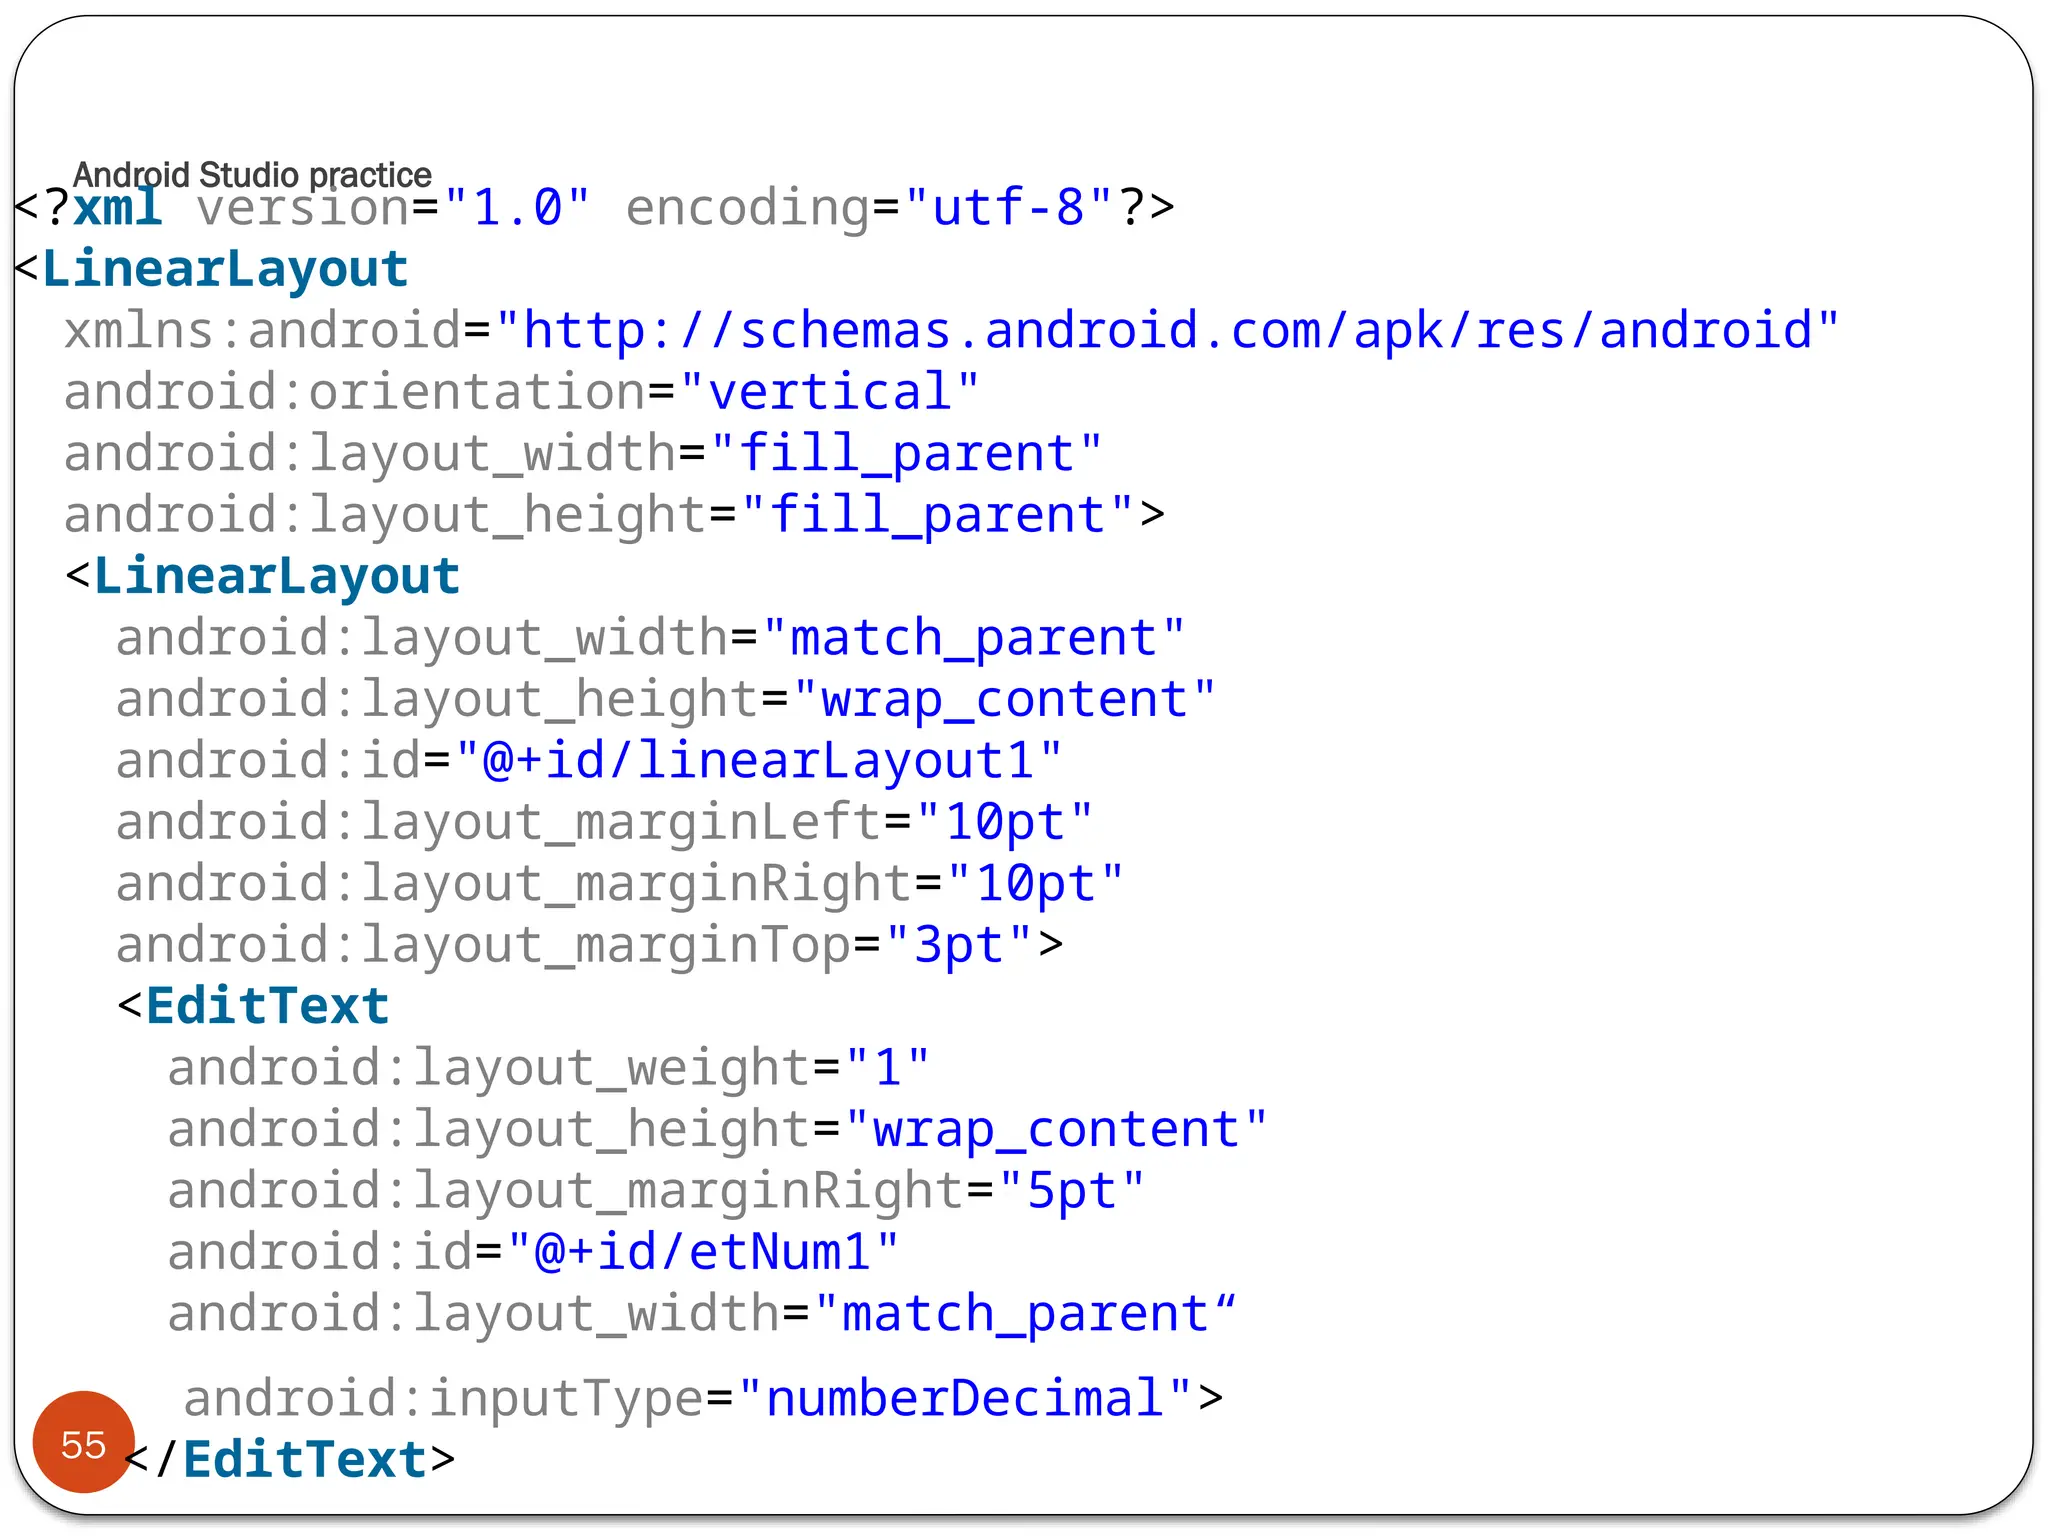Click the layout_marginTop="3pt" line
Image resolution: width=2048 pixels, height=1536 pixels.
coord(590,945)
